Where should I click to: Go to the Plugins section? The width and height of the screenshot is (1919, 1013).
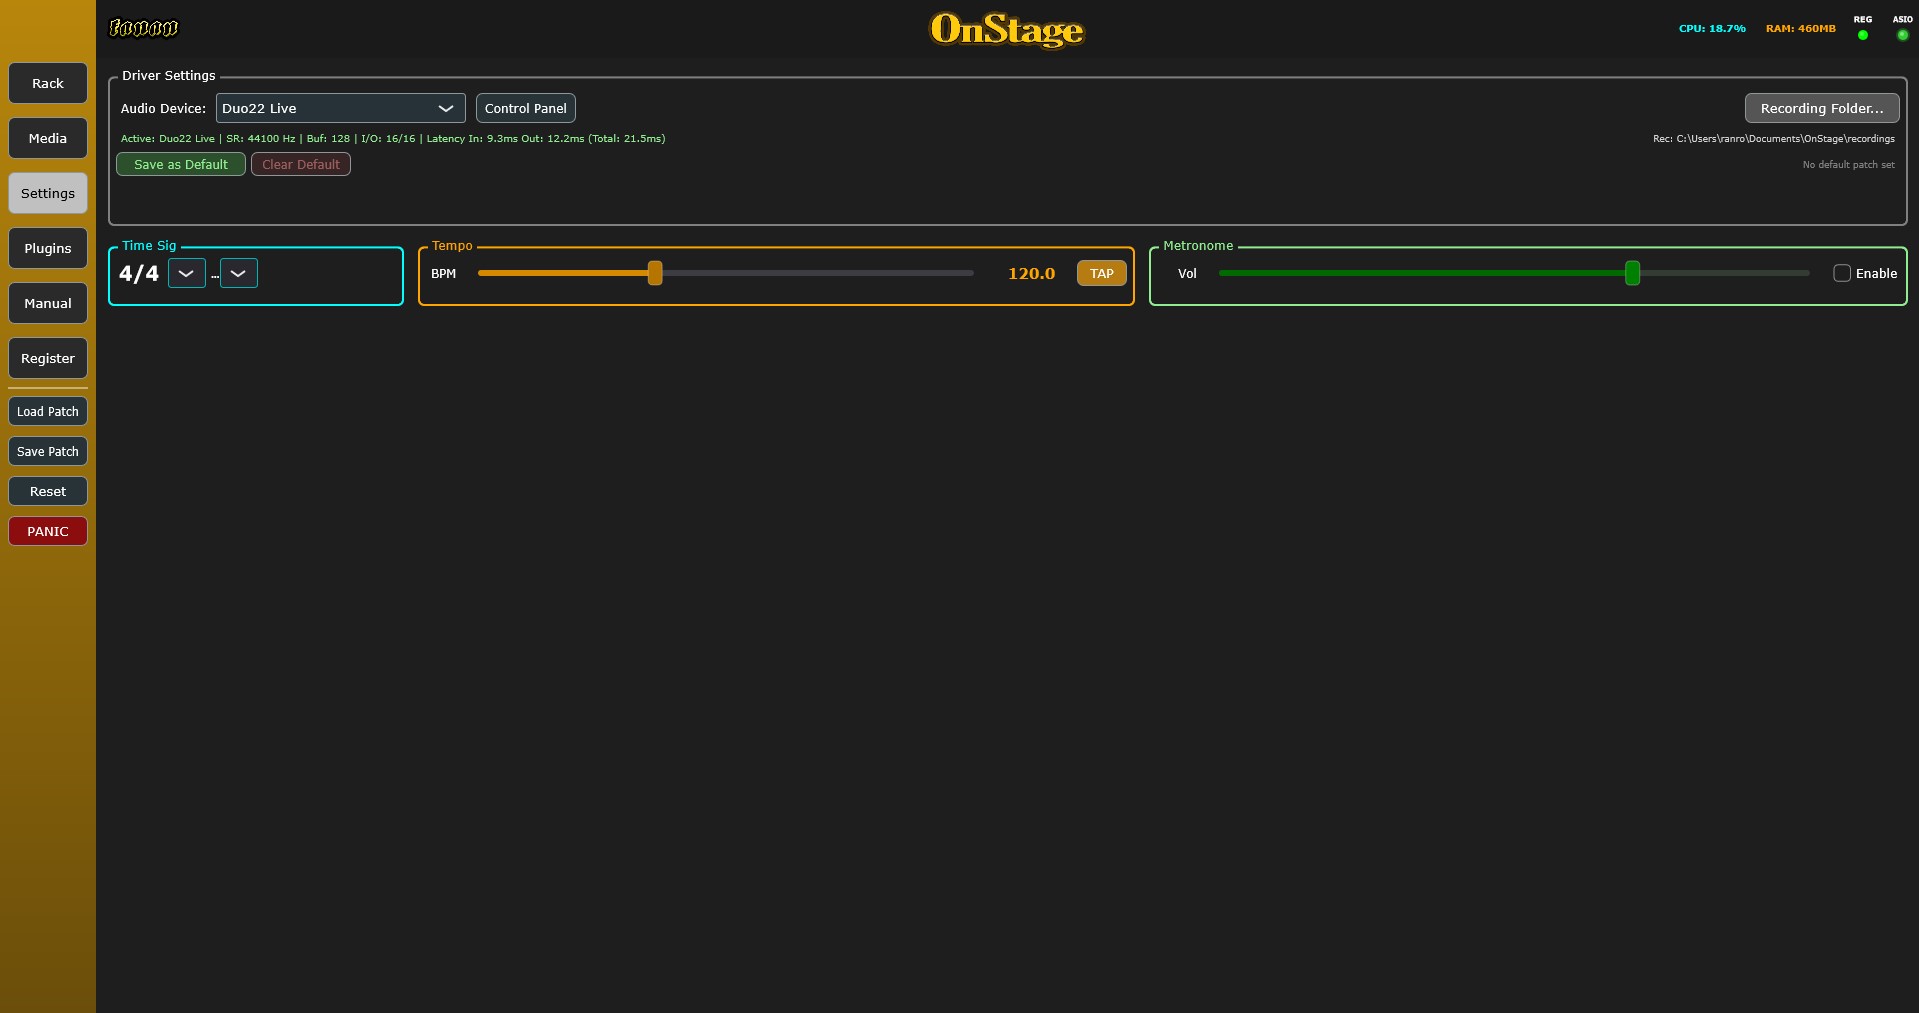[x=48, y=248]
